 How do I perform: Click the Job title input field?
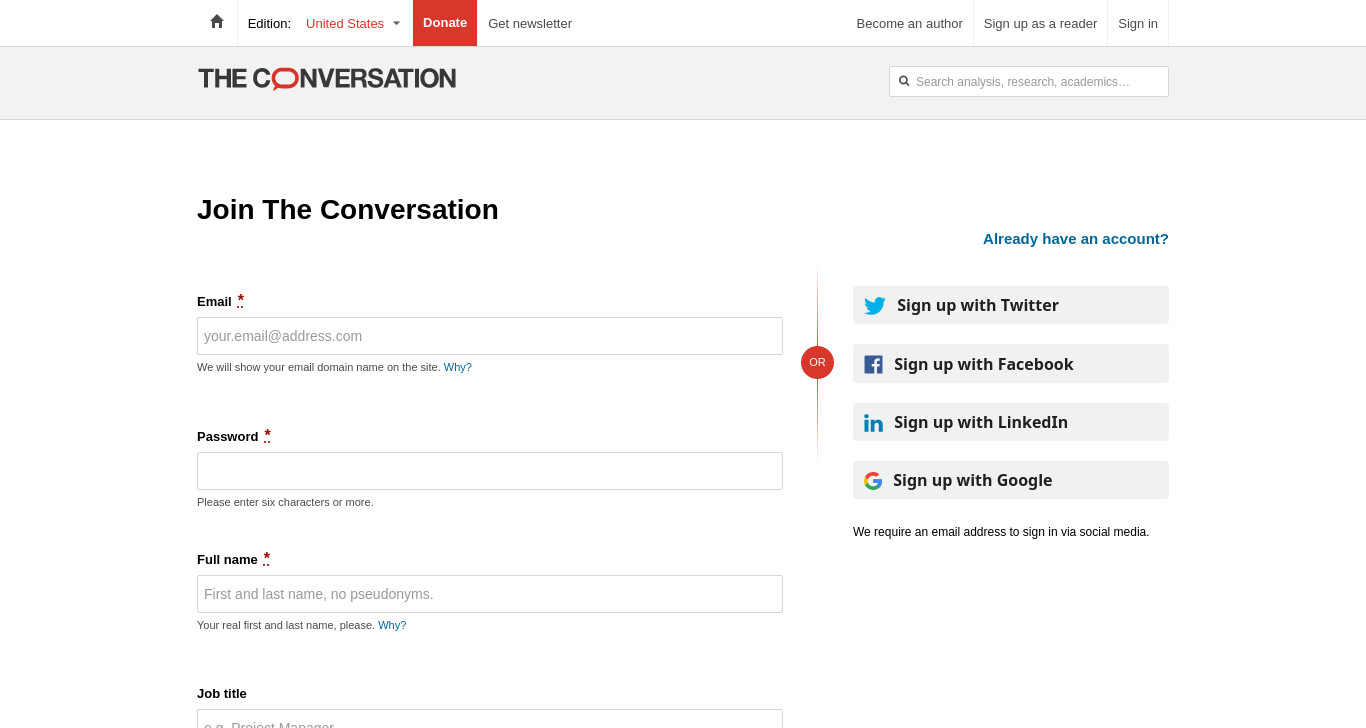(x=490, y=719)
